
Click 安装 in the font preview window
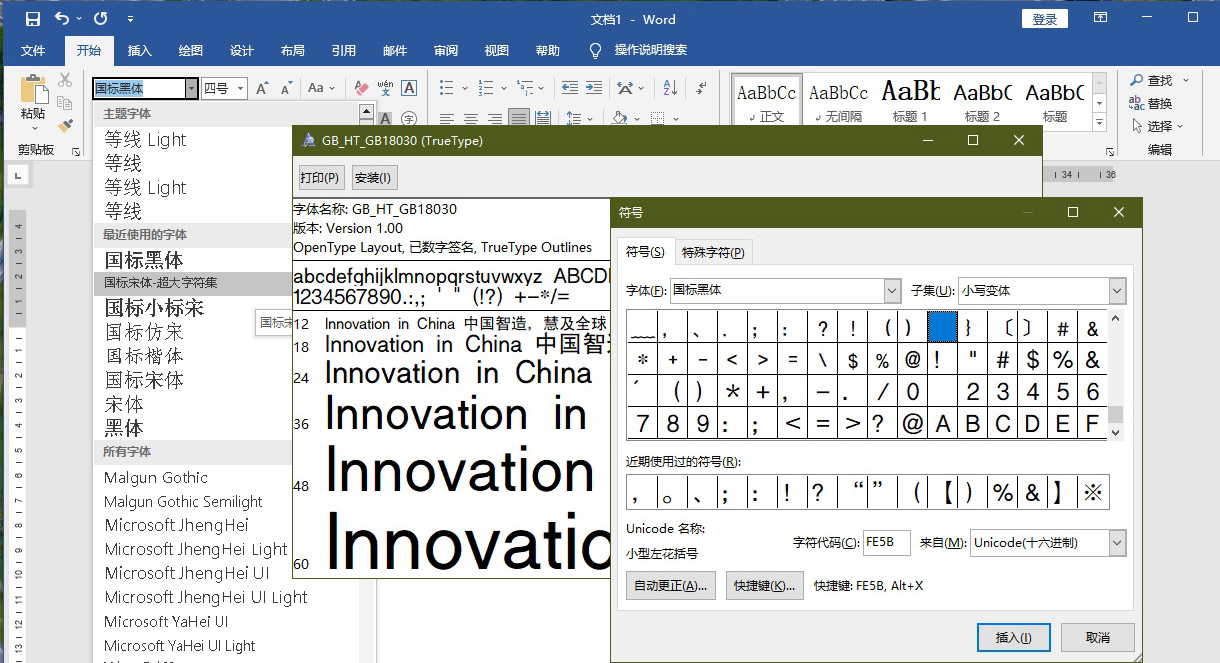373,178
